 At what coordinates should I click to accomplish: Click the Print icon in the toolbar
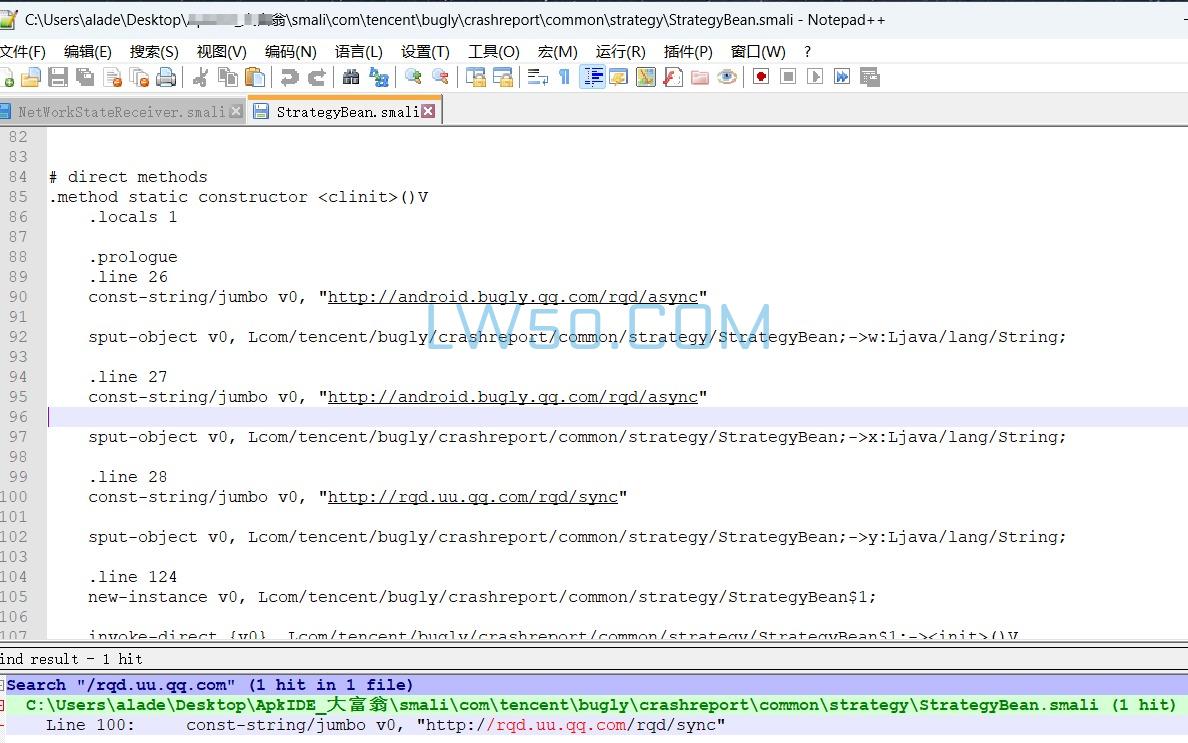pos(166,77)
